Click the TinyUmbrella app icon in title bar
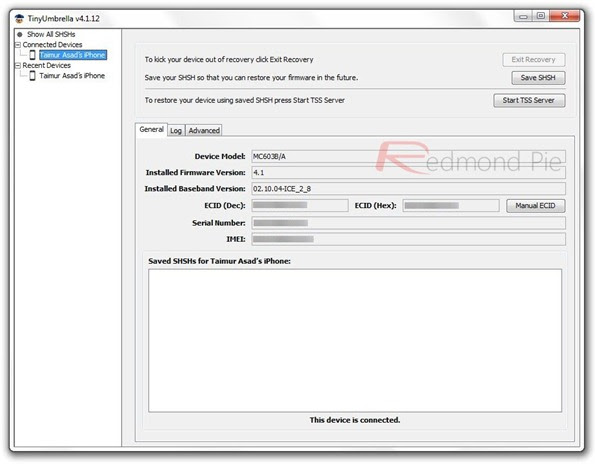Screen dimensions: 595x464 (x=19, y=18)
